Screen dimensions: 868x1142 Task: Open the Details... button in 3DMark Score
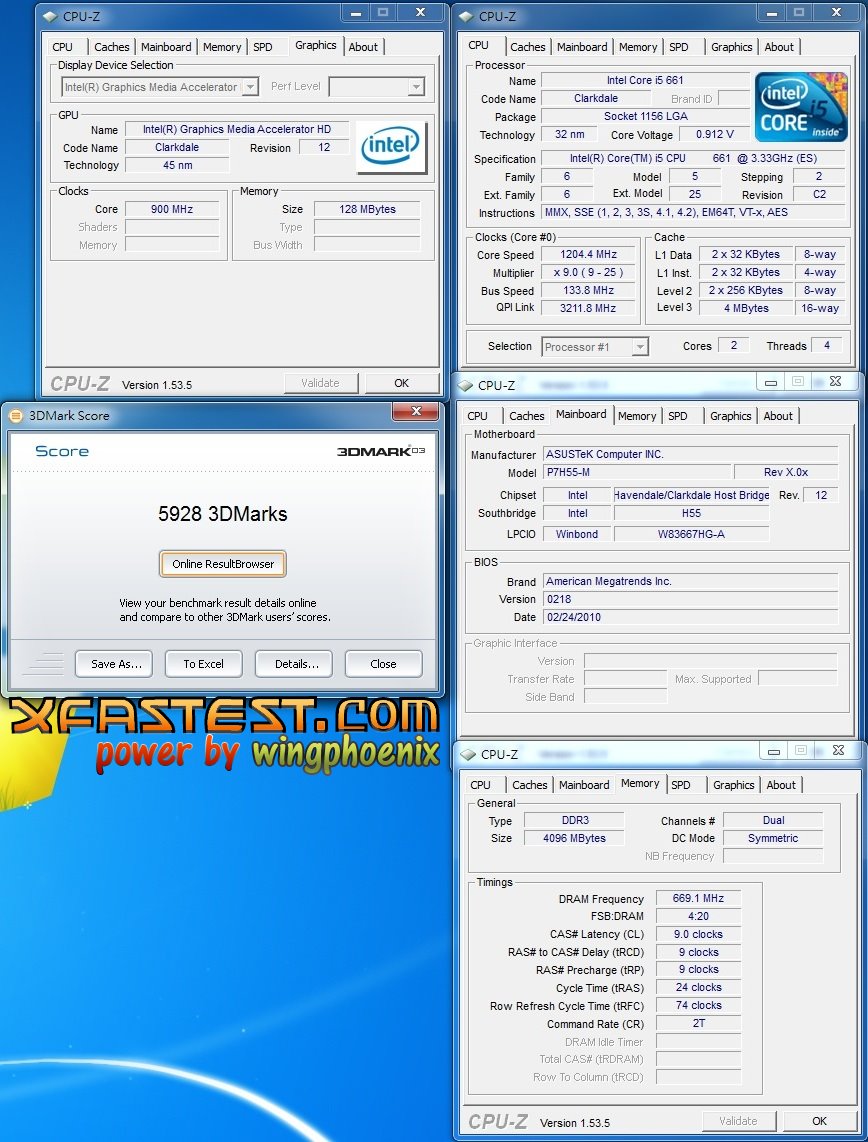(294, 664)
